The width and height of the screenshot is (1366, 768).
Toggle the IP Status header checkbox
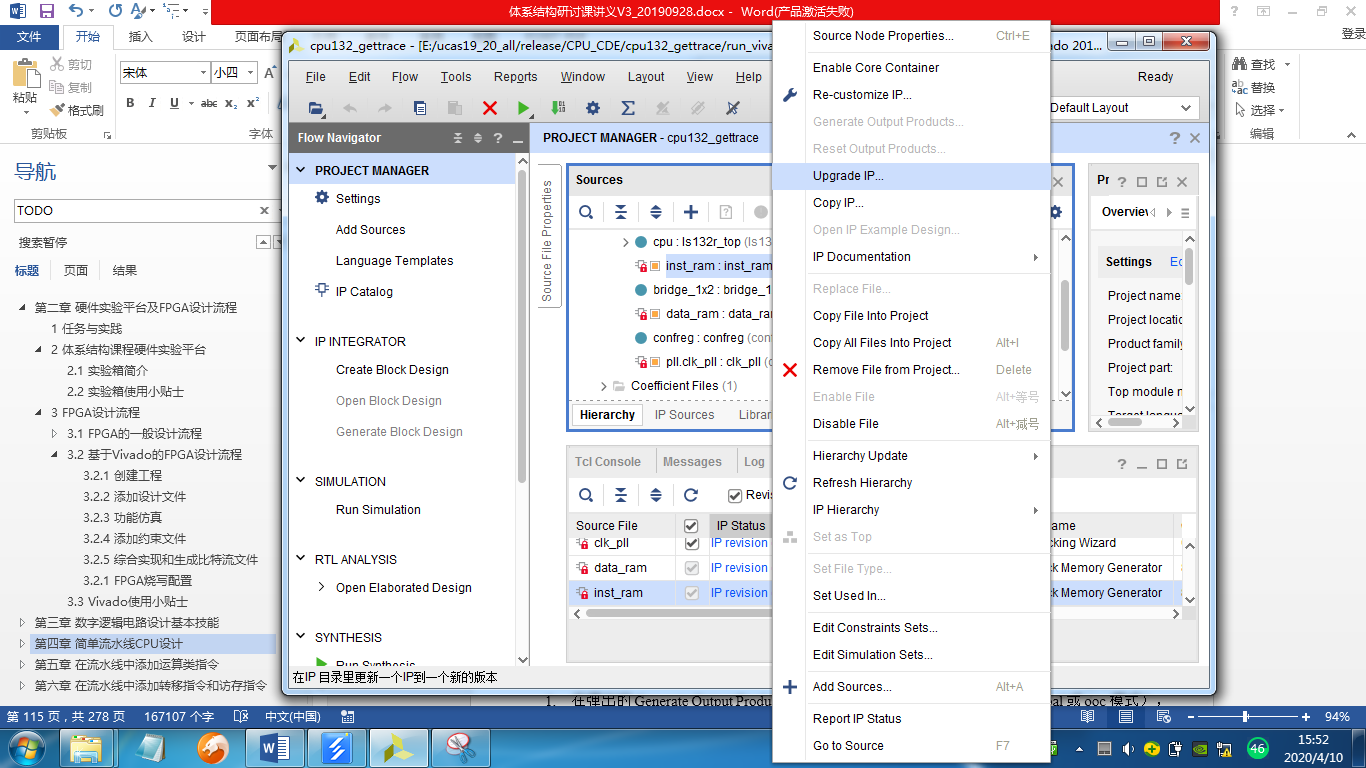coord(690,526)
